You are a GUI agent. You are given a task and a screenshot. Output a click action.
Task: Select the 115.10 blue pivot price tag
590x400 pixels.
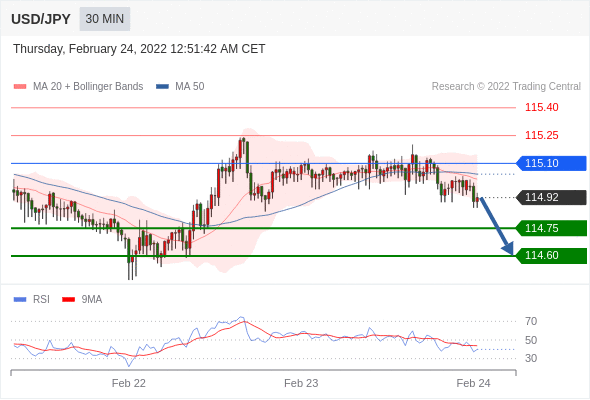click(551, 163)
